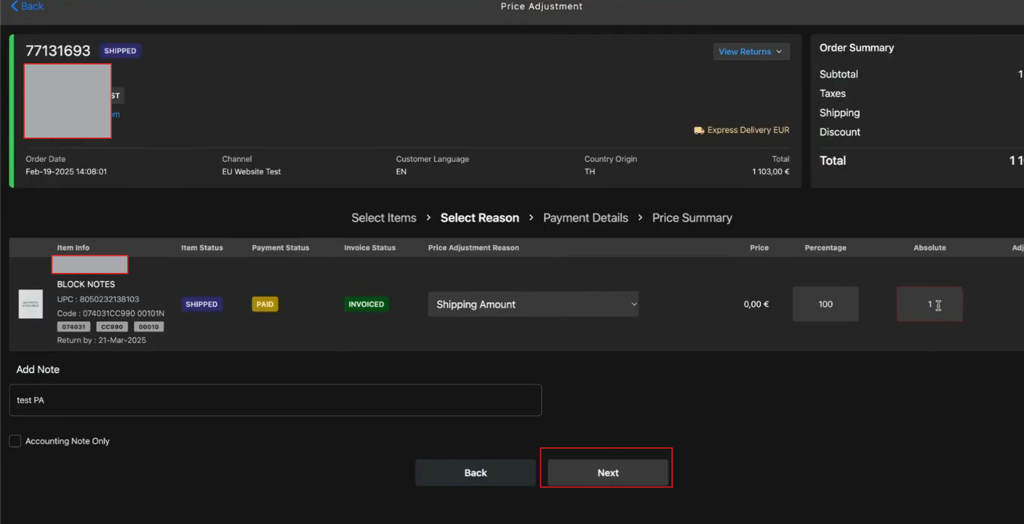Go back using the top-left Back link

tap(27, 6)
